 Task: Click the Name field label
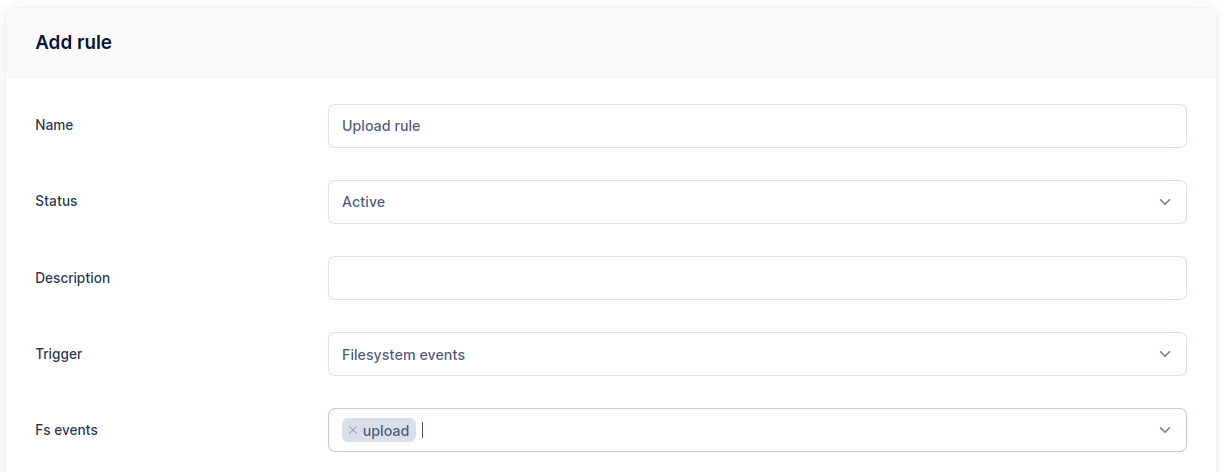[54, 125]
